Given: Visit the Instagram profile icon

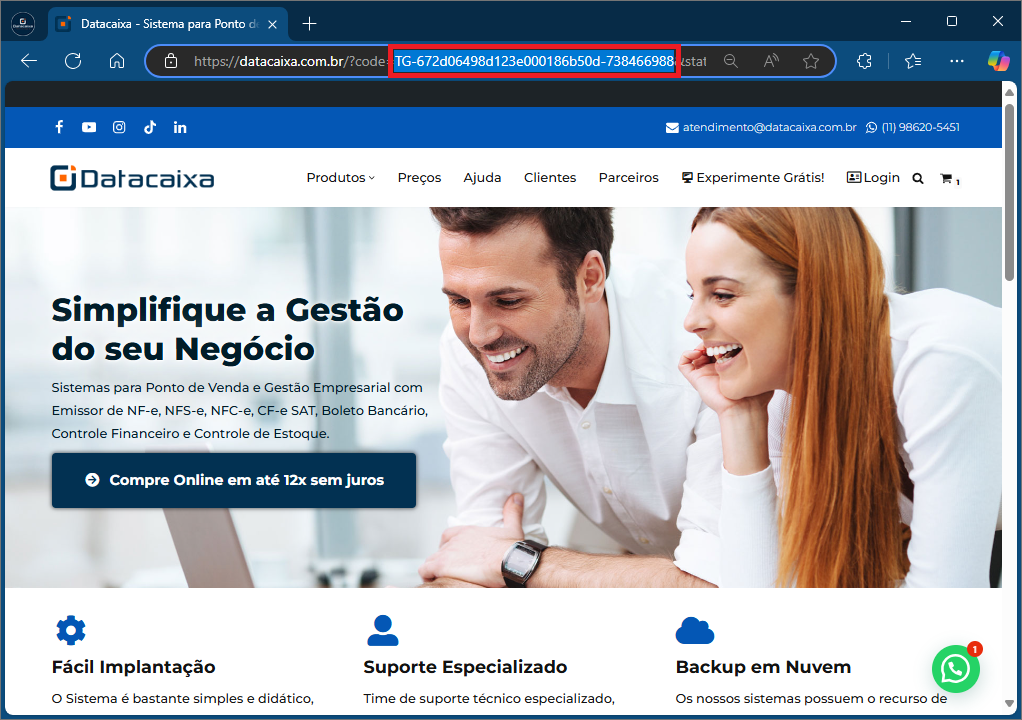Looking at the screenshot, I should coord(119,127).
